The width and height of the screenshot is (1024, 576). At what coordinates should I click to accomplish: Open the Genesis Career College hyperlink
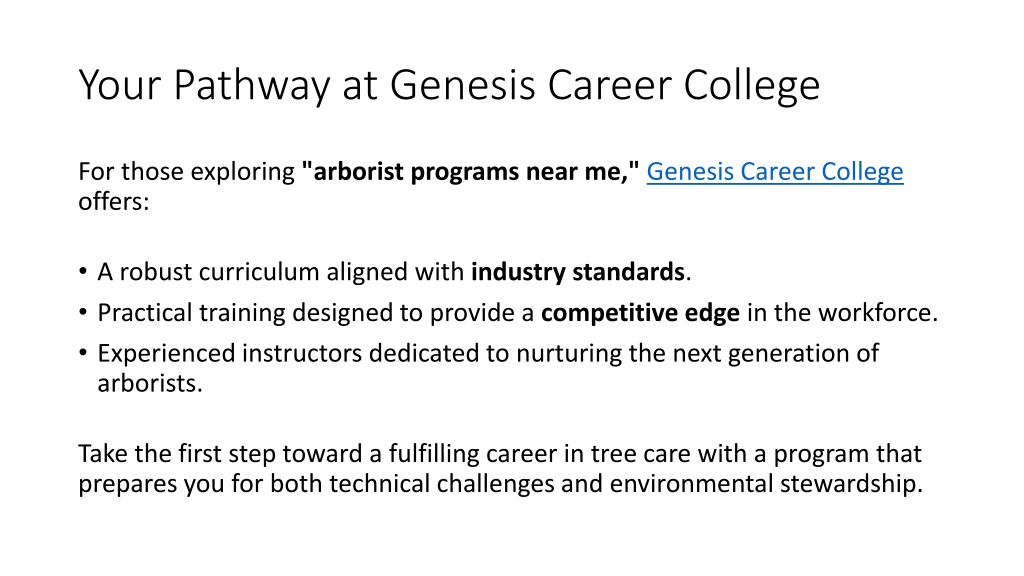(x=775, y=172)
